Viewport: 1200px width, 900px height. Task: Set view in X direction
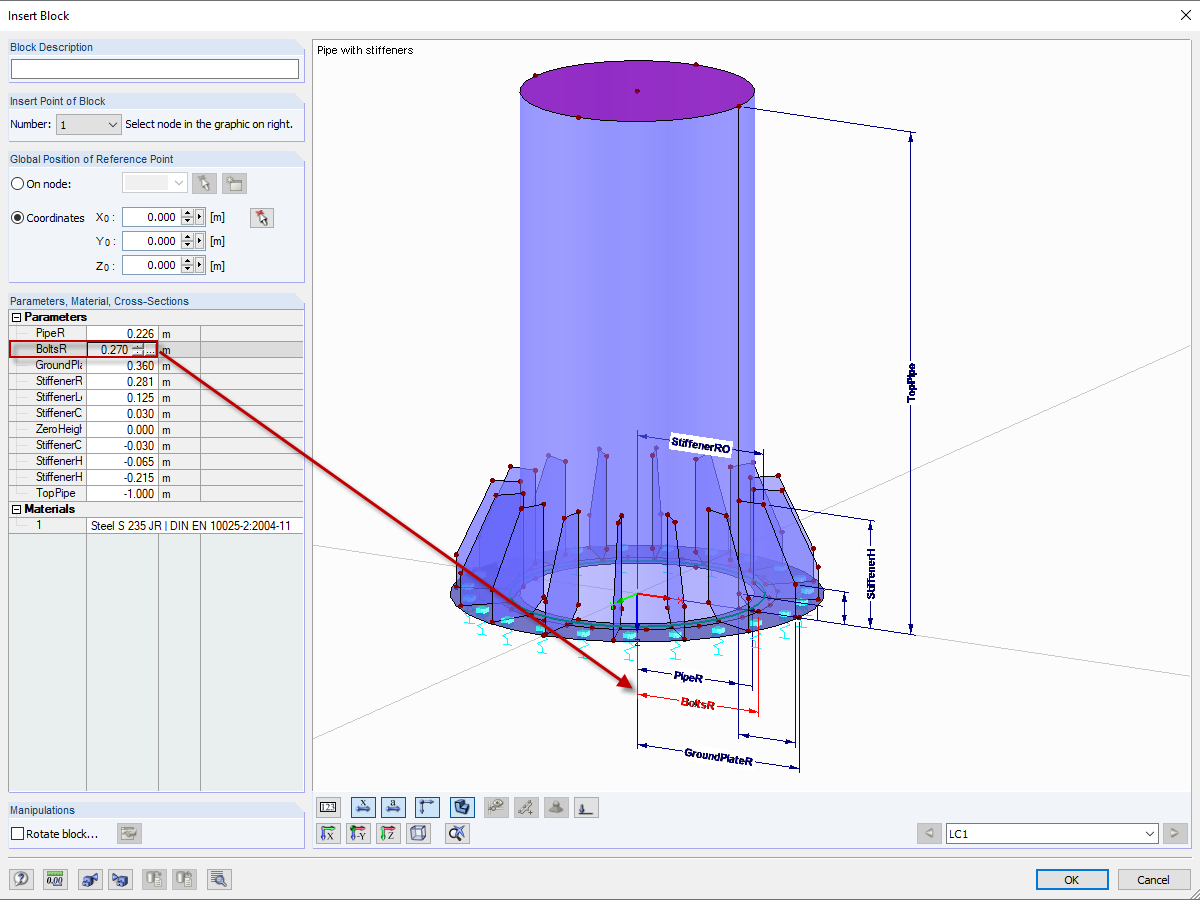328,833
